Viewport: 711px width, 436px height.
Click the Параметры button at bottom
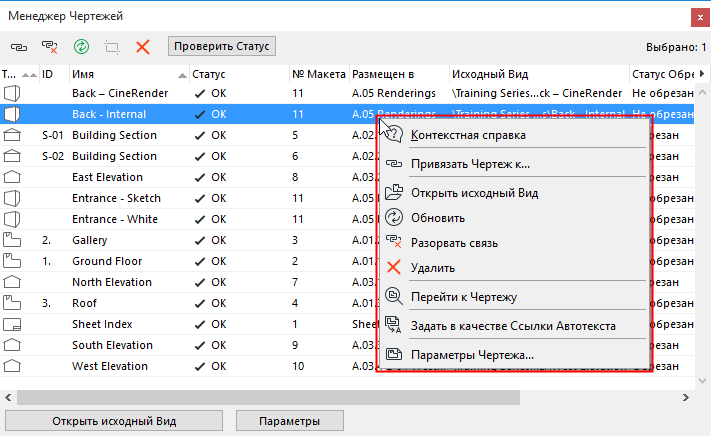[291, 421]
